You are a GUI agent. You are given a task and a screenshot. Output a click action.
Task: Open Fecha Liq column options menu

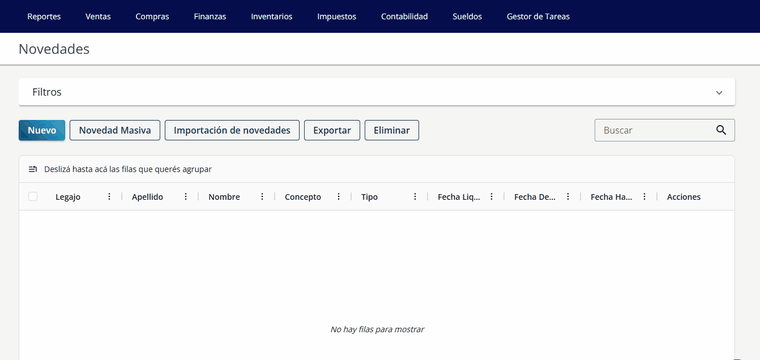tap(491, 196)
